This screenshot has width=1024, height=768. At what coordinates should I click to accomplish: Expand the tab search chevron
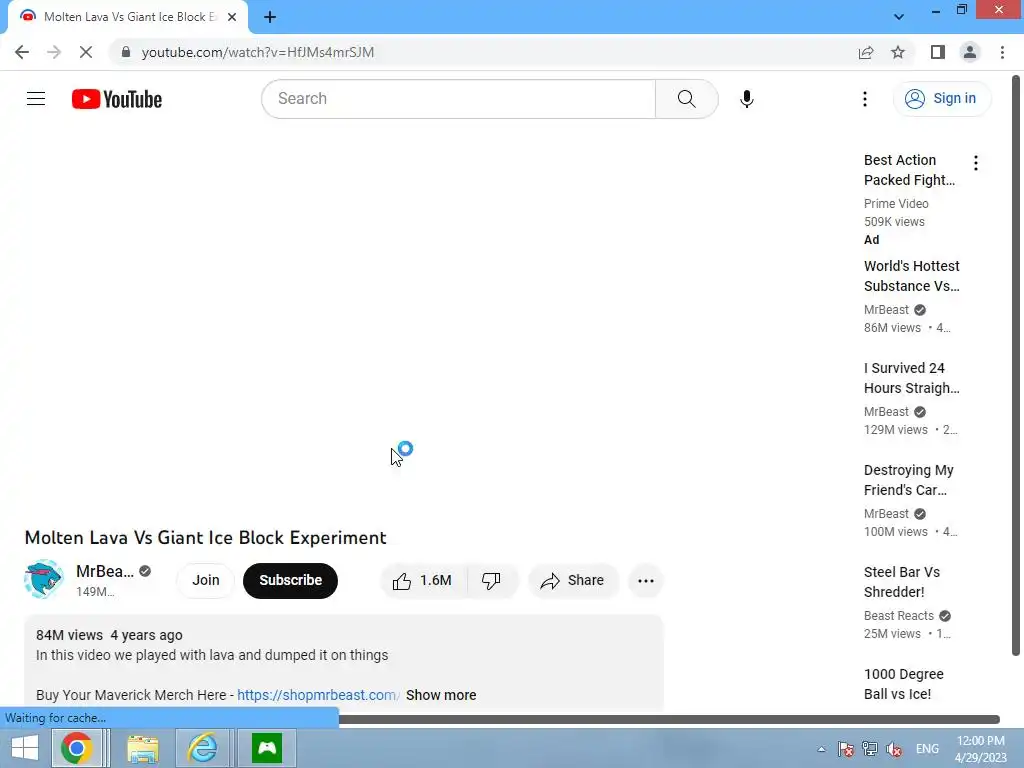tap(899, 17)
